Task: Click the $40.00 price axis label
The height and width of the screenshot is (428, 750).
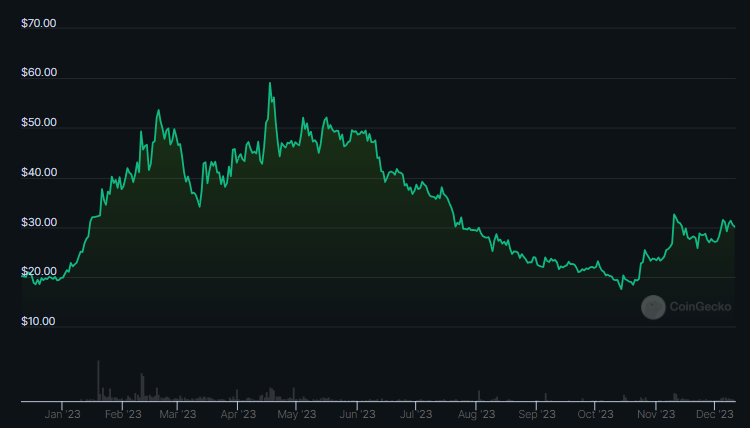Action: click(39, 172)
